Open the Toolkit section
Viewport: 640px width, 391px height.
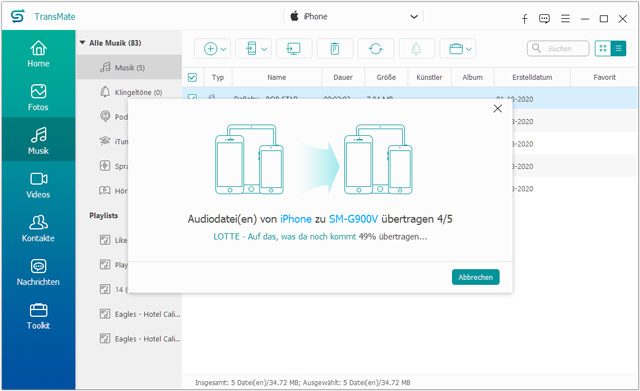click(38, 316)
